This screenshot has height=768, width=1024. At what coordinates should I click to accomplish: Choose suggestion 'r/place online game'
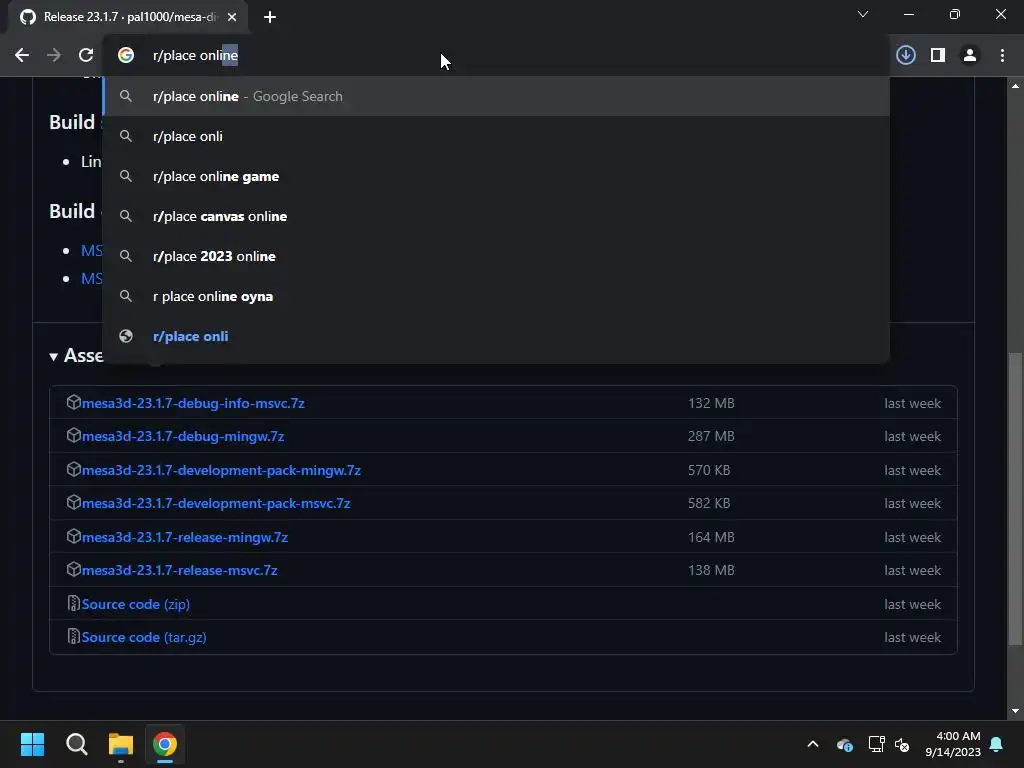[496, 176]
